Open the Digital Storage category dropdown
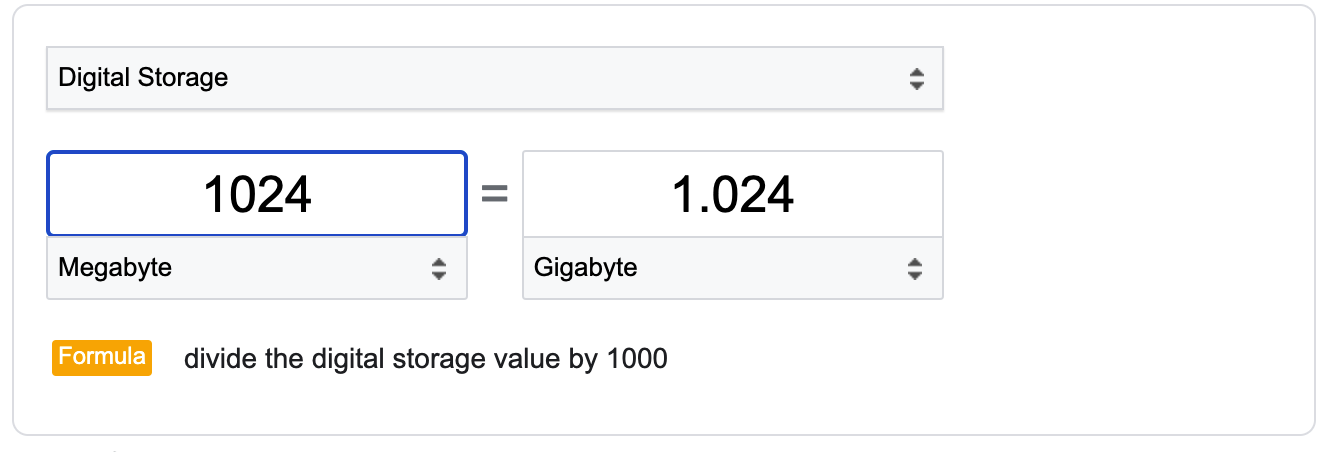 click(495, 78)
